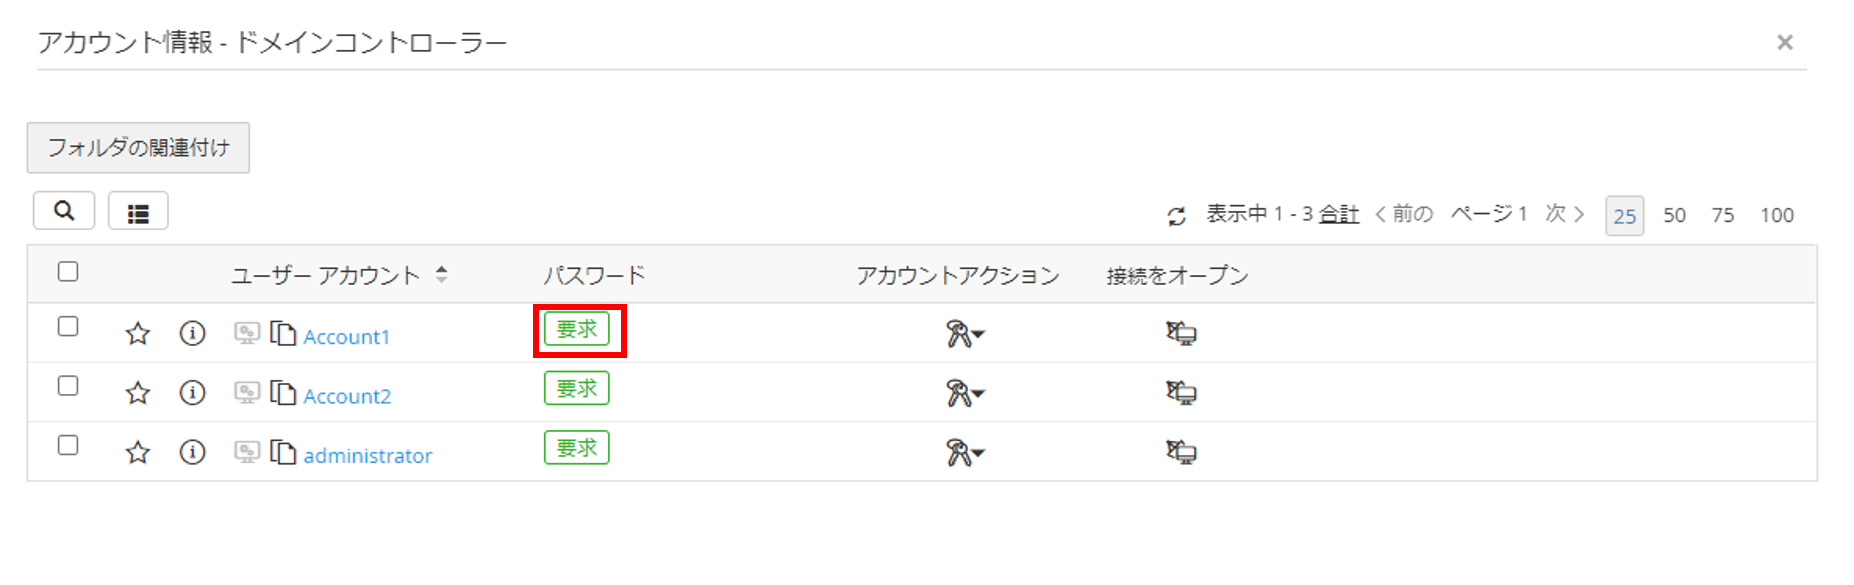Click the フォルダの関連付け button
The image size is (1854, 585).
(138, 148)
